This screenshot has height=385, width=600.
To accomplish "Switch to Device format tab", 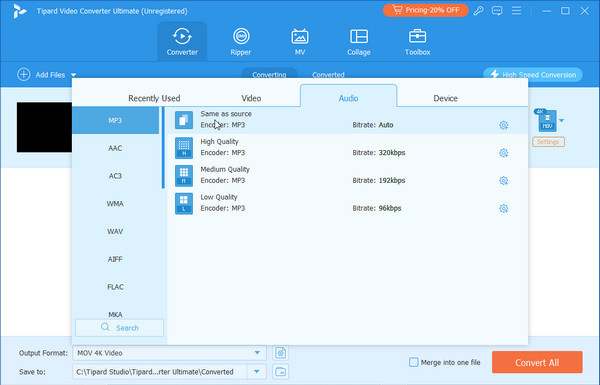I will (x=445, y=98).
